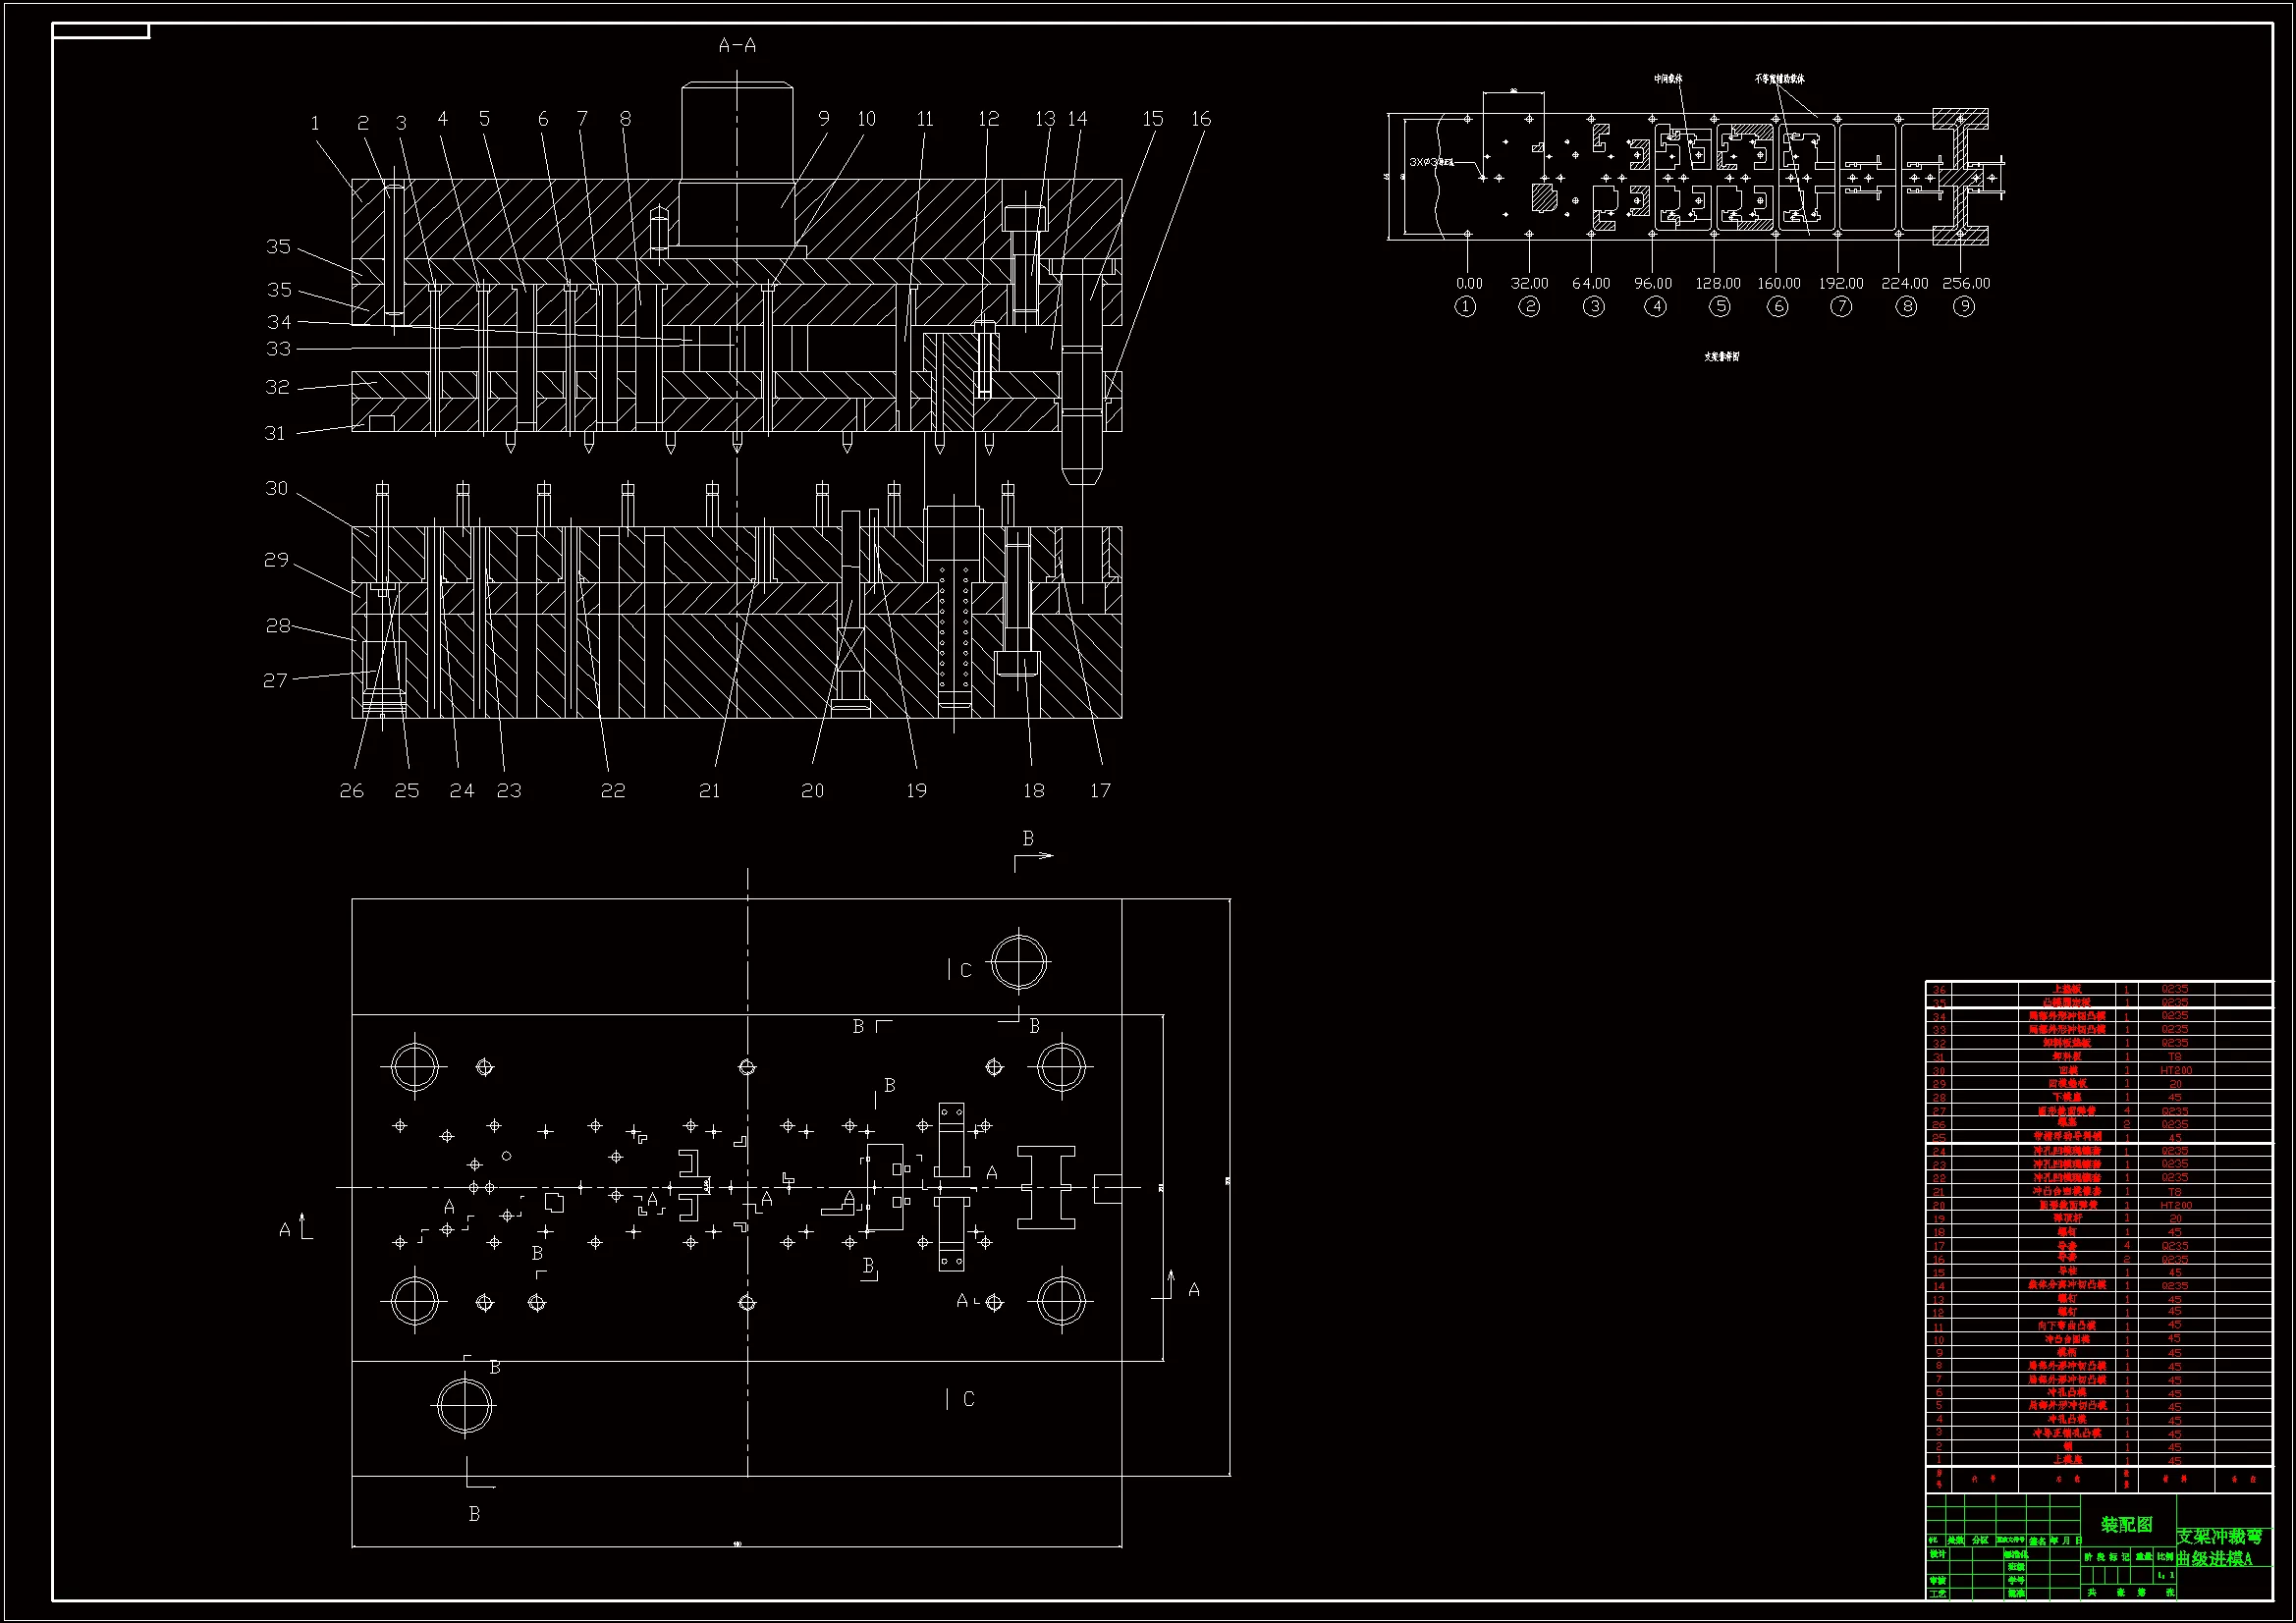2296x1623 pixels.
Task: Click the A-A section view title
Action: coord(737,45)
